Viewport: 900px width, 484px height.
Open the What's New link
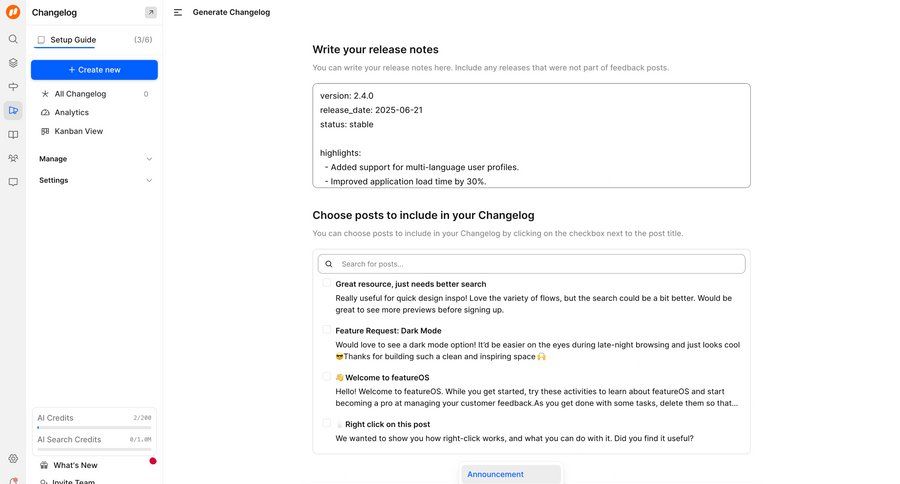(75, 465)
